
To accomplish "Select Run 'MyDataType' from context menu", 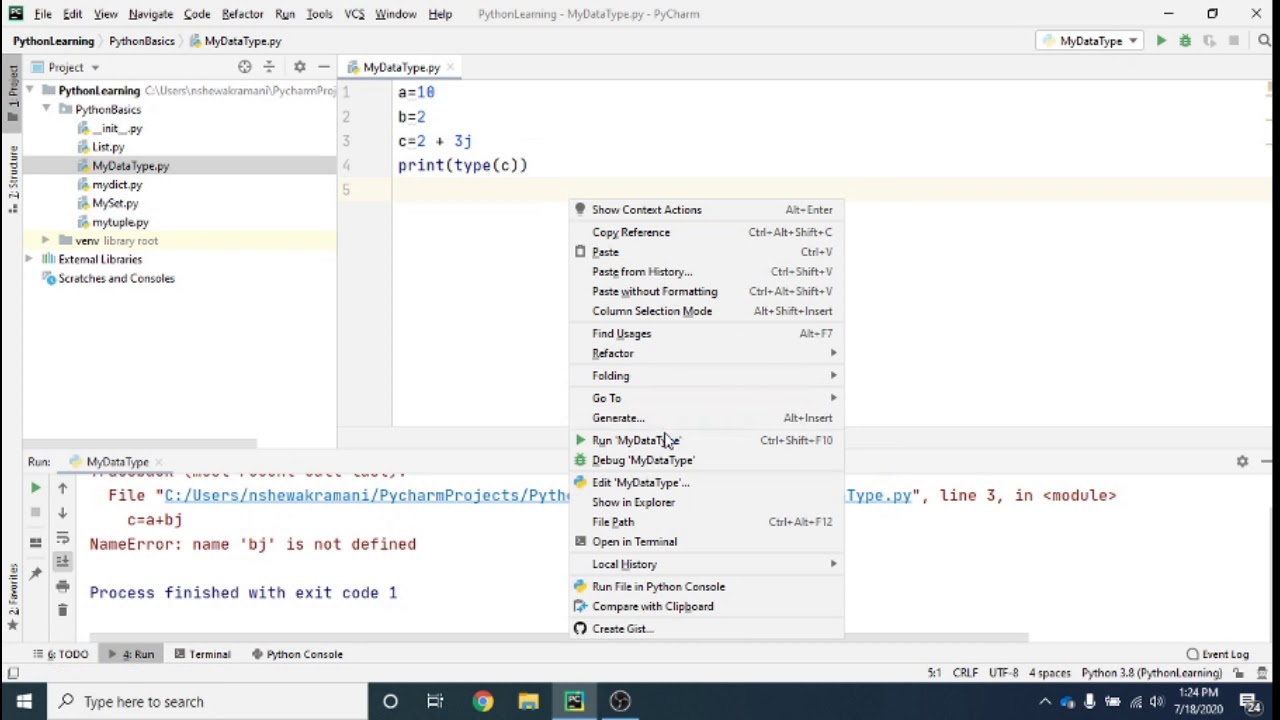I will pyautogui.click(x=707, y=440).
